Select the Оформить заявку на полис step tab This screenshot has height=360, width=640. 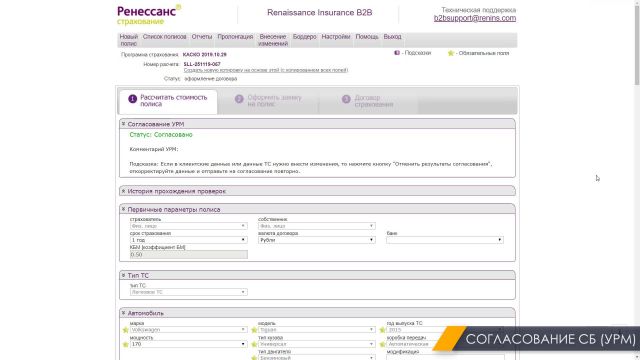coord(268,101)
